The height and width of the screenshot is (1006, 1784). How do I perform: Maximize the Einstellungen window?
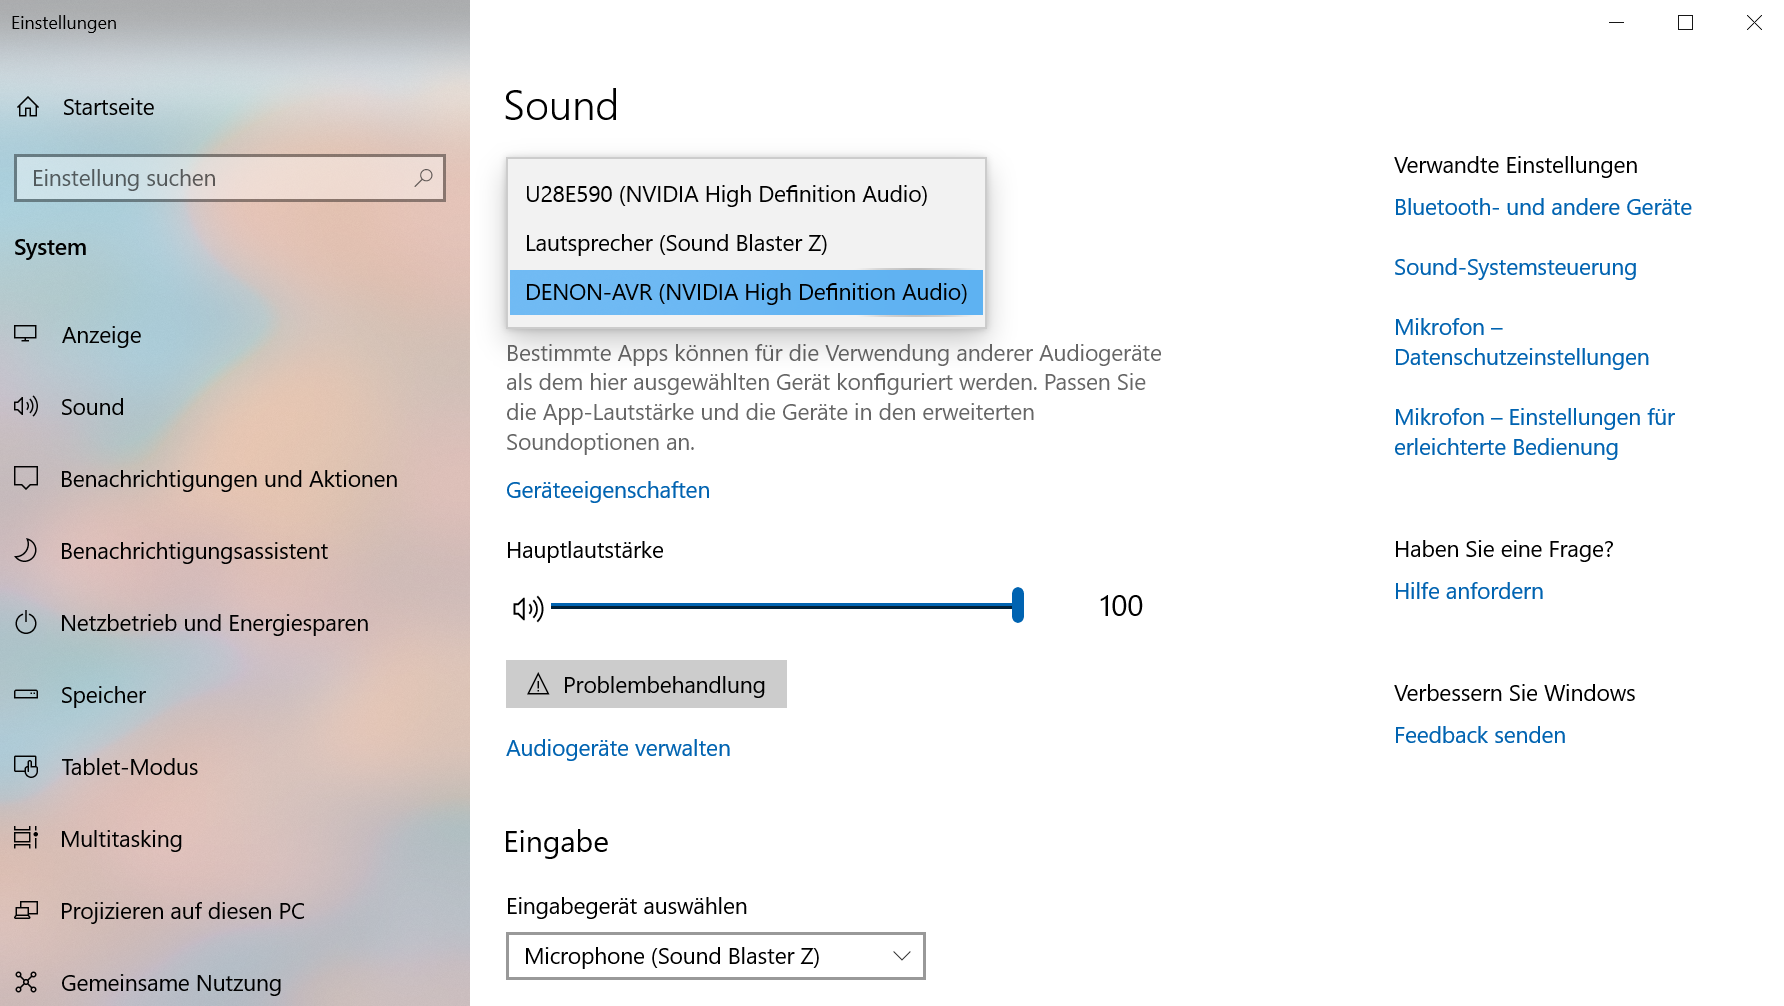[1685, 22]
